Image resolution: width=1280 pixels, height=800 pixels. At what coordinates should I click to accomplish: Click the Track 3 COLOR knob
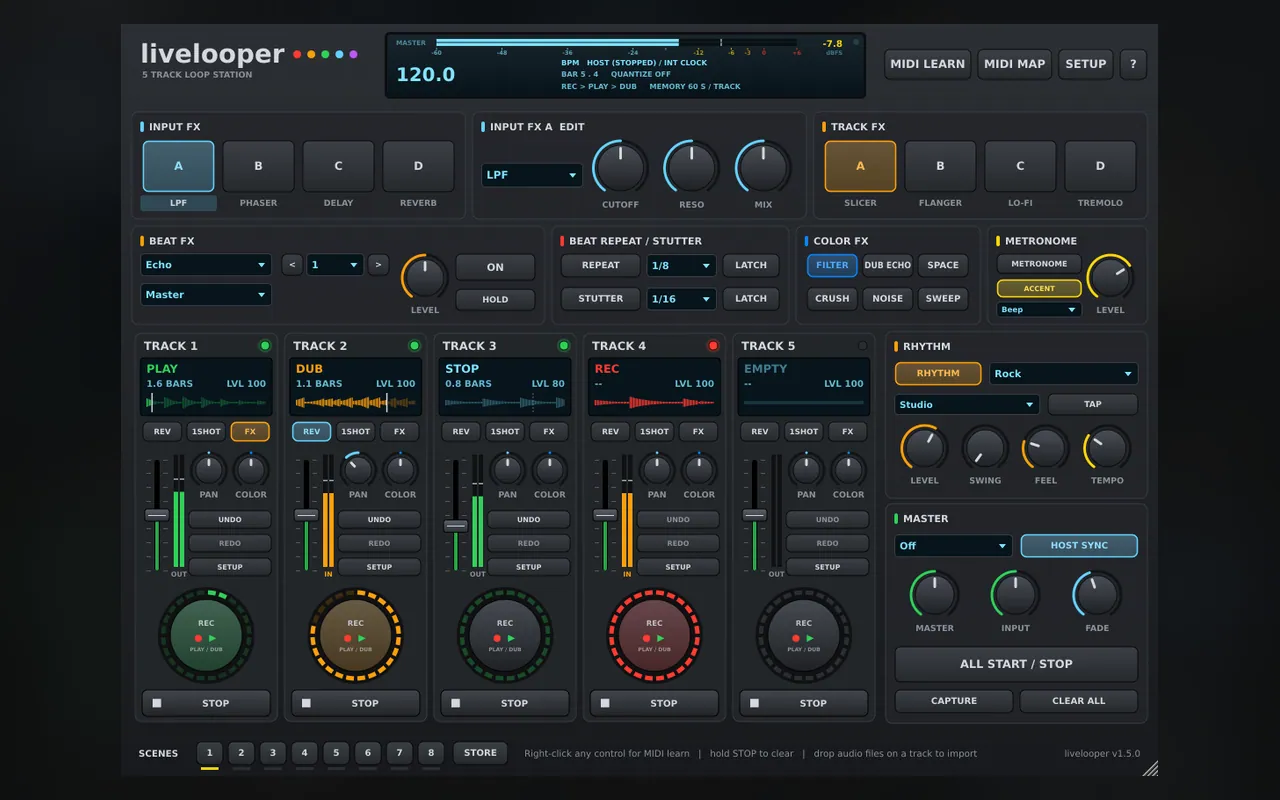pos(550,469)
